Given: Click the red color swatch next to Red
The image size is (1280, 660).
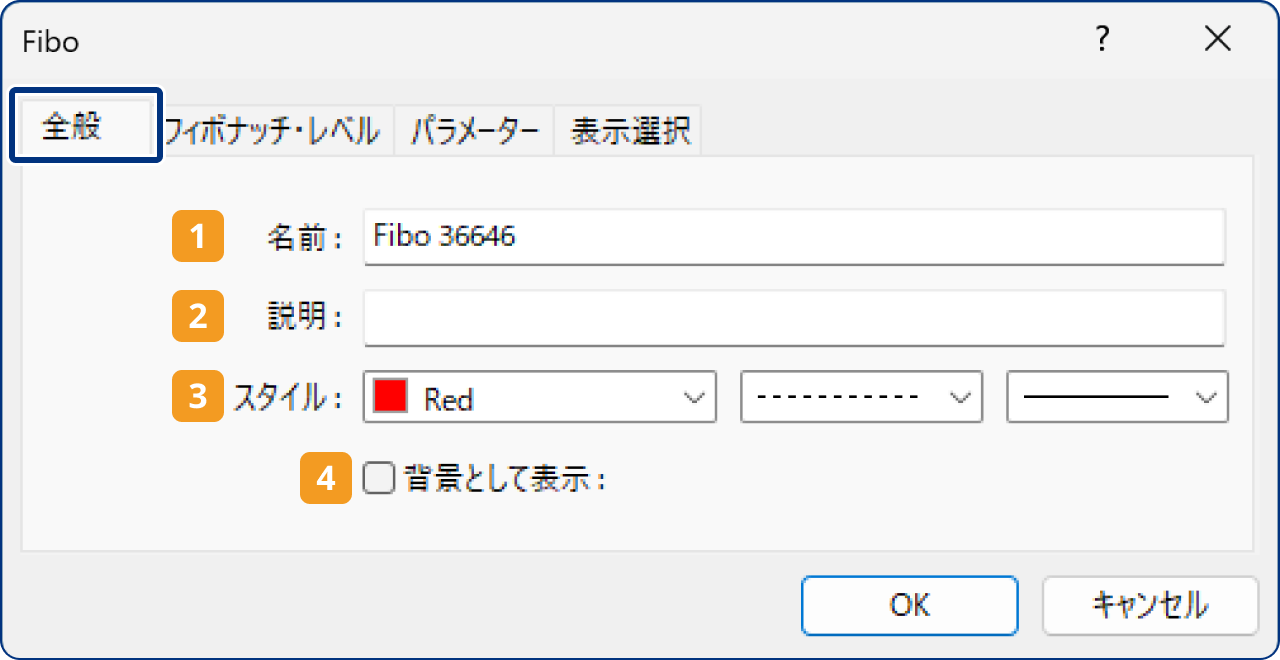Looking at the screenshot, I should point(390,396).
